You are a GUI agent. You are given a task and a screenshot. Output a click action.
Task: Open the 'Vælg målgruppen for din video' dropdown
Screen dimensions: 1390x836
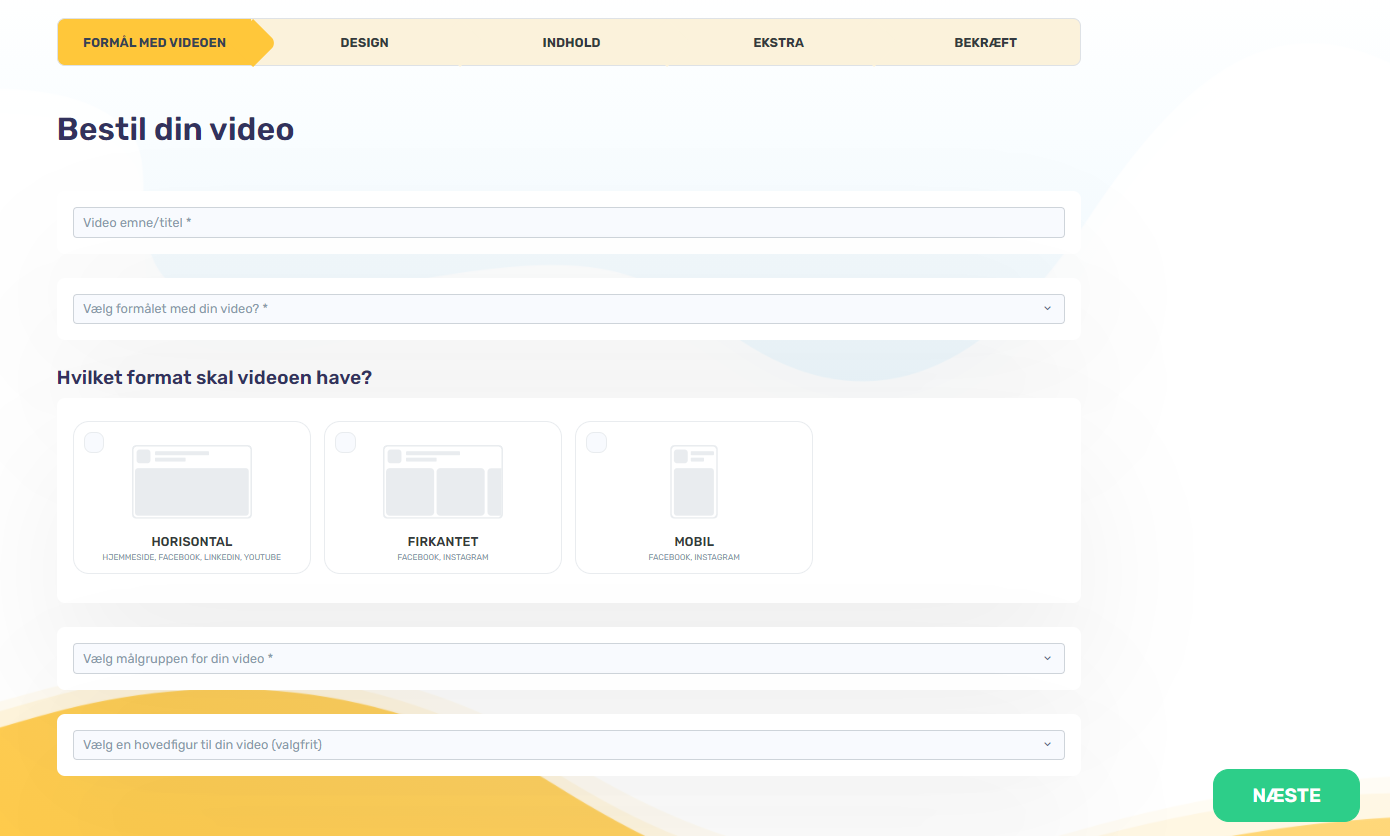pyautogui.click(x=569, y=659)
